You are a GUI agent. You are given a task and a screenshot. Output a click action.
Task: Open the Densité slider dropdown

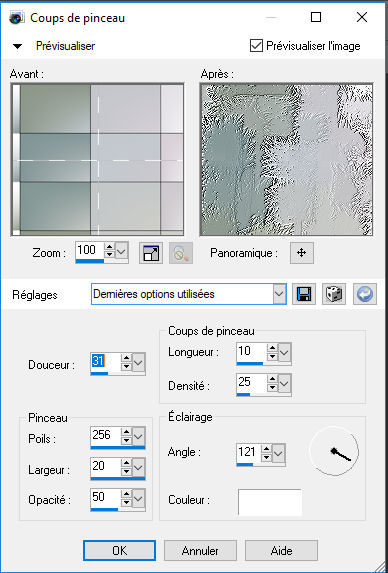[285, 383]
